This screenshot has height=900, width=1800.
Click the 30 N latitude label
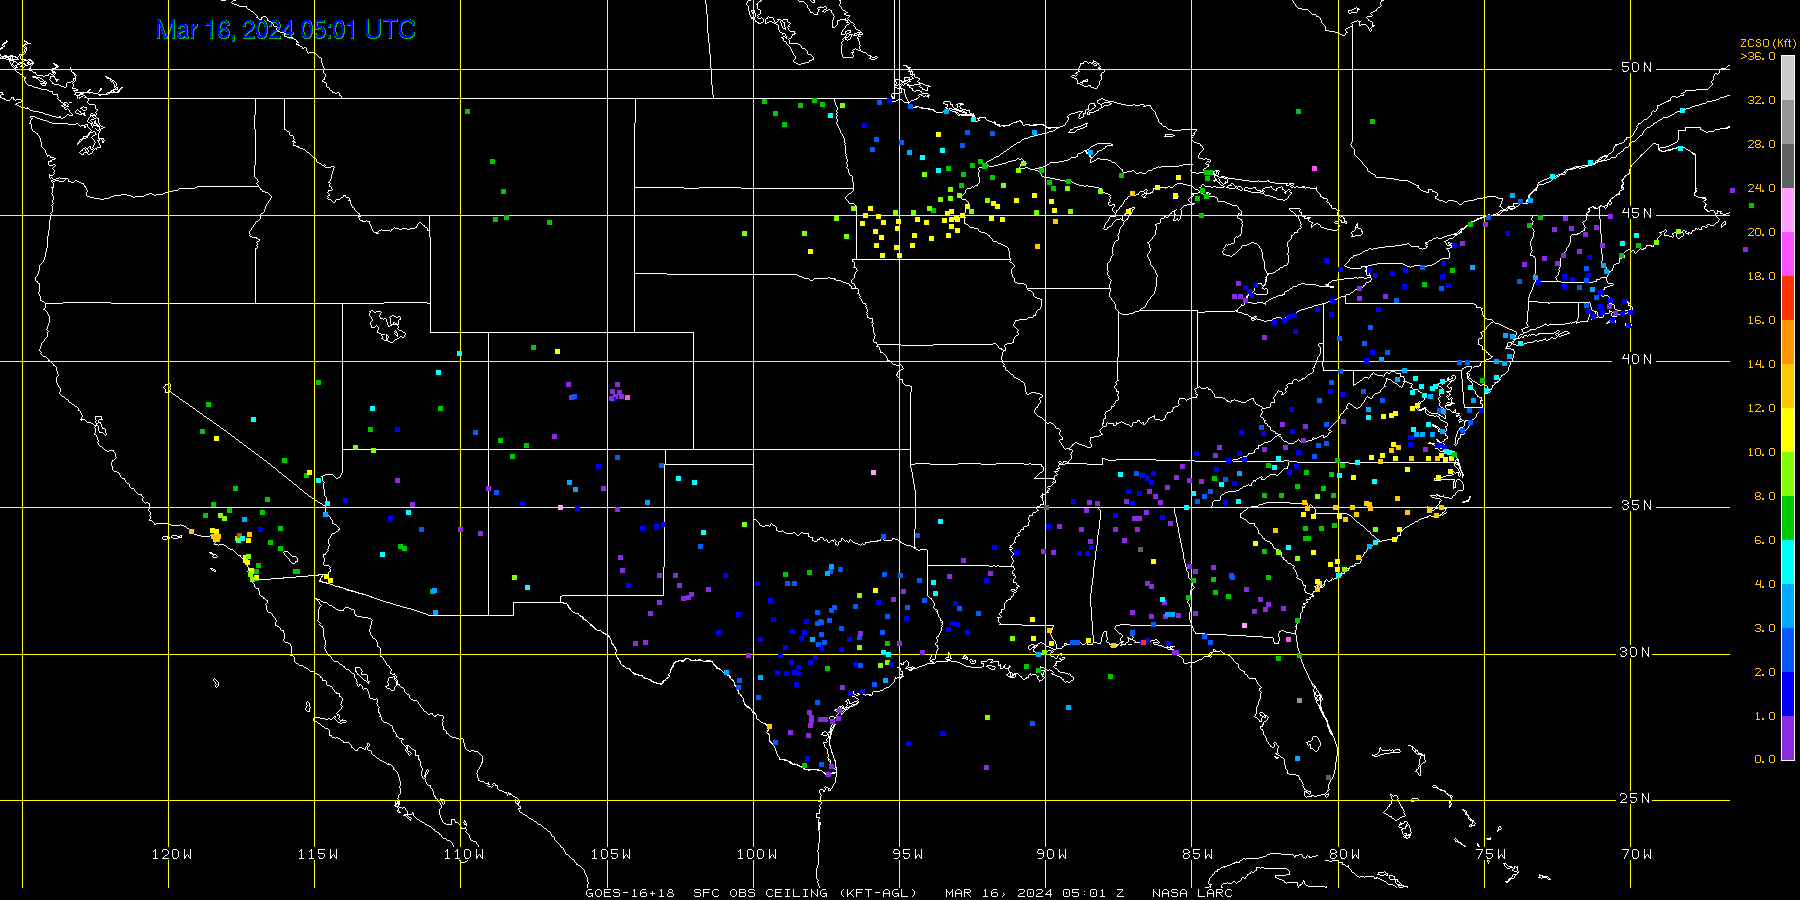pos(1637,652)
